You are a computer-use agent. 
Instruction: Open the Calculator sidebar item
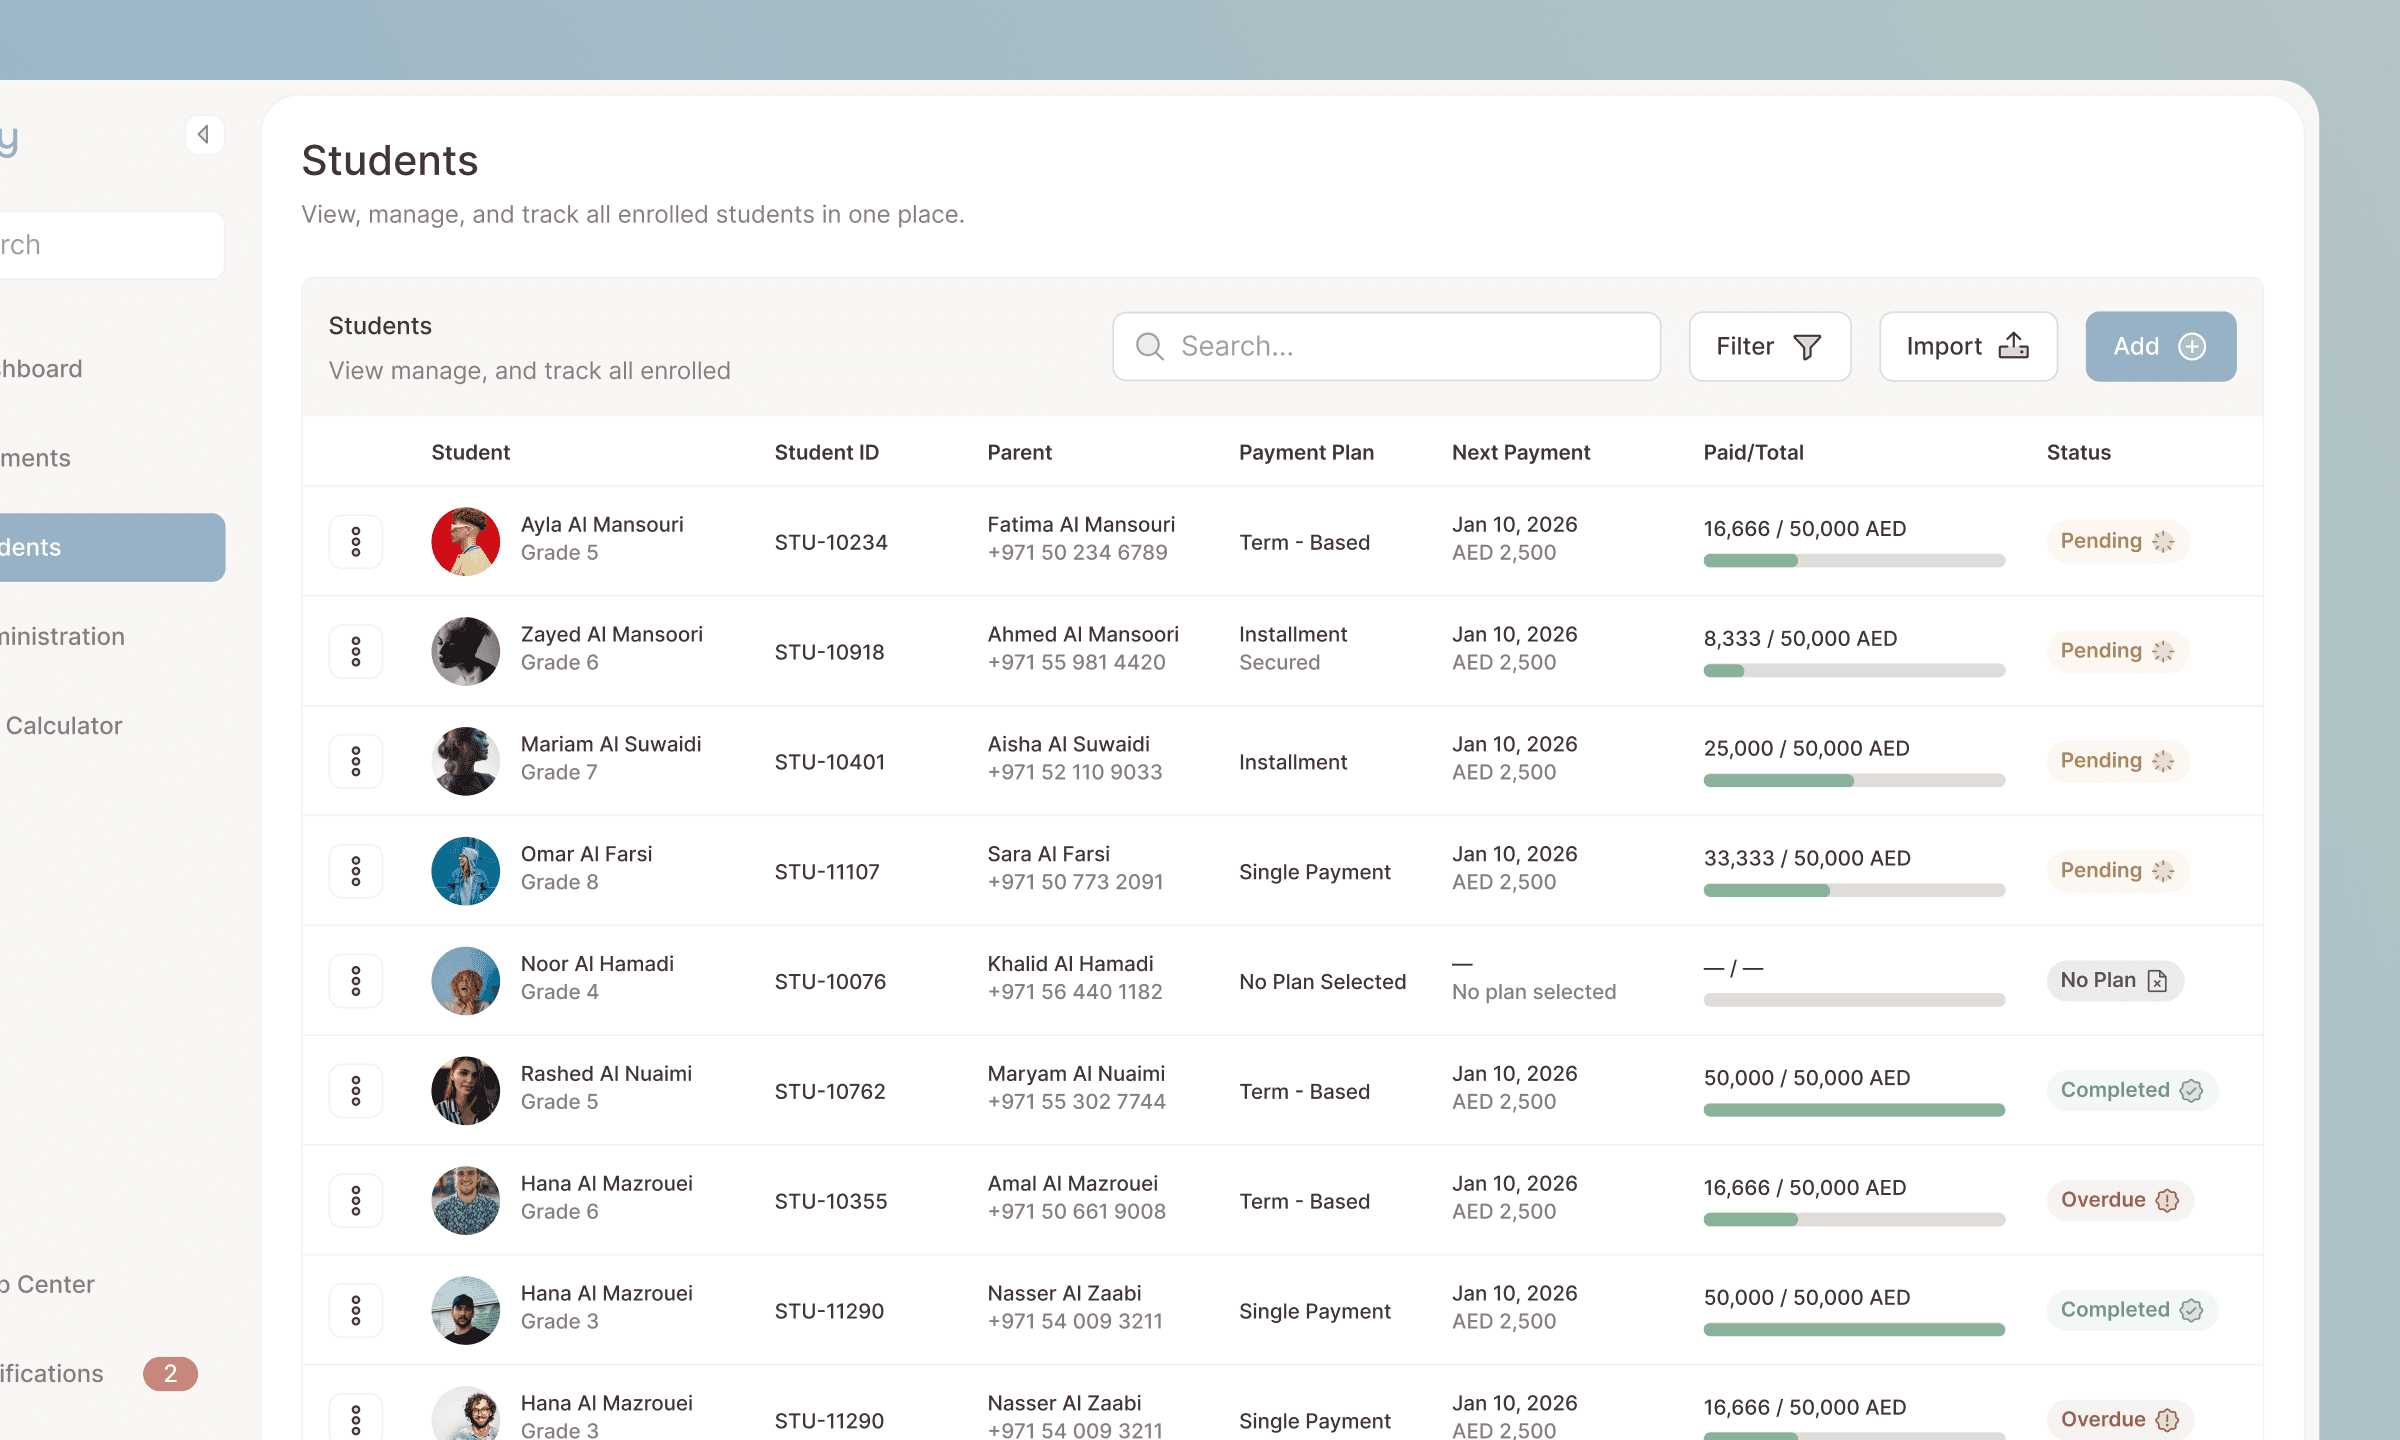[x=64, y=726]
